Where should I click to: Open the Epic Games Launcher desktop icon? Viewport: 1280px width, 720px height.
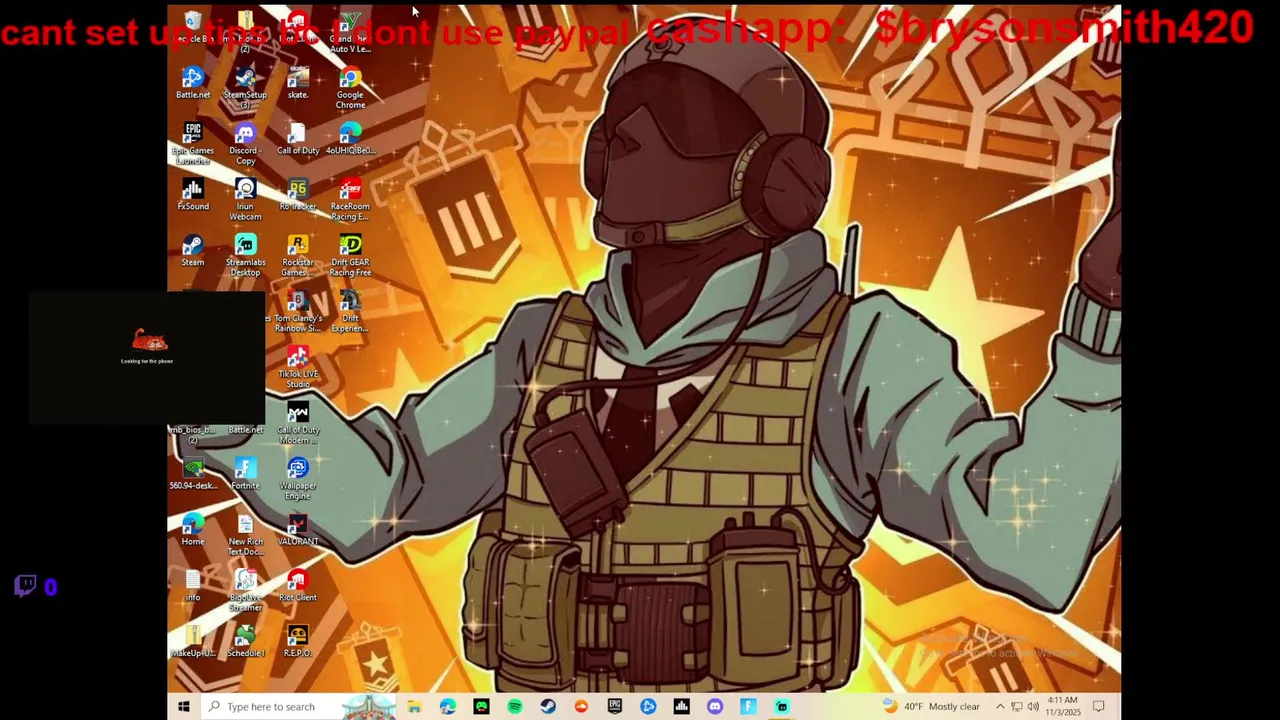(193, 144)
